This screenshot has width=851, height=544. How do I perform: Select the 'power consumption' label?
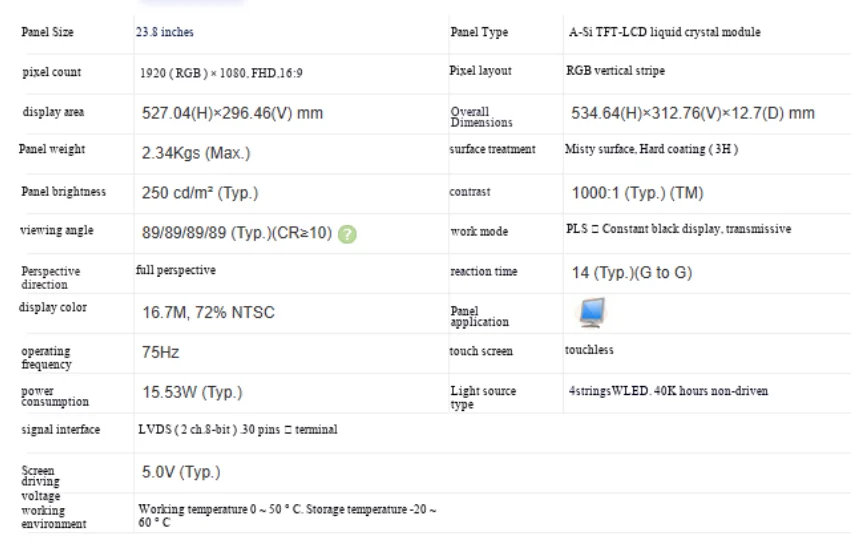[55, 396]
